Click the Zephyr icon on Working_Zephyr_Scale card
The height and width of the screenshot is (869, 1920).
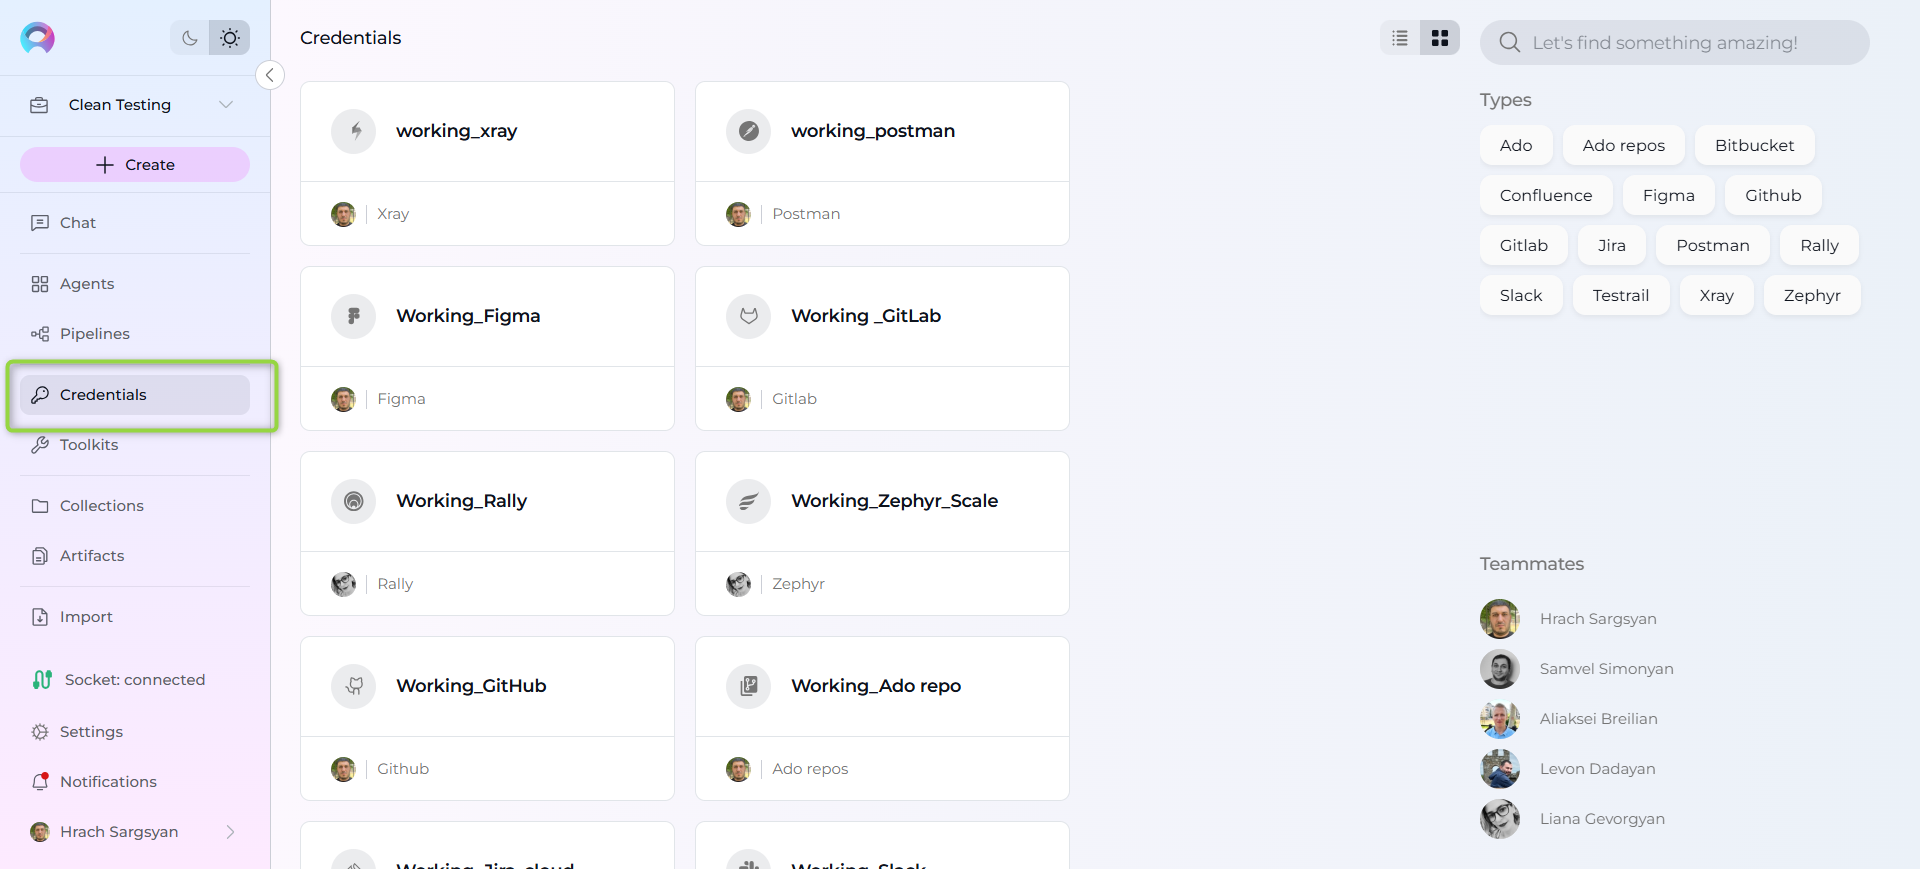748,501
